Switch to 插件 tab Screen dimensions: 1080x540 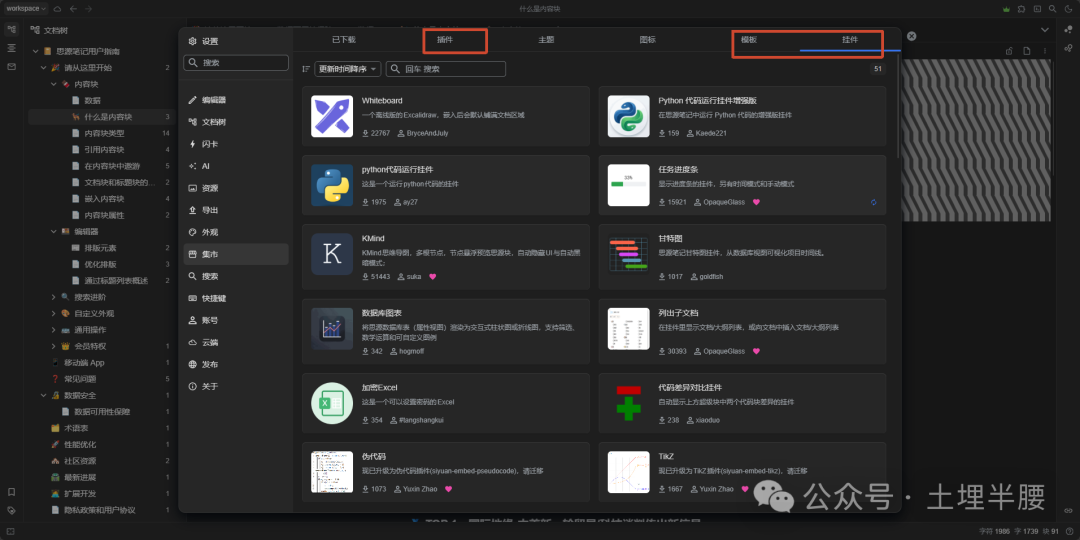(445, 40)
